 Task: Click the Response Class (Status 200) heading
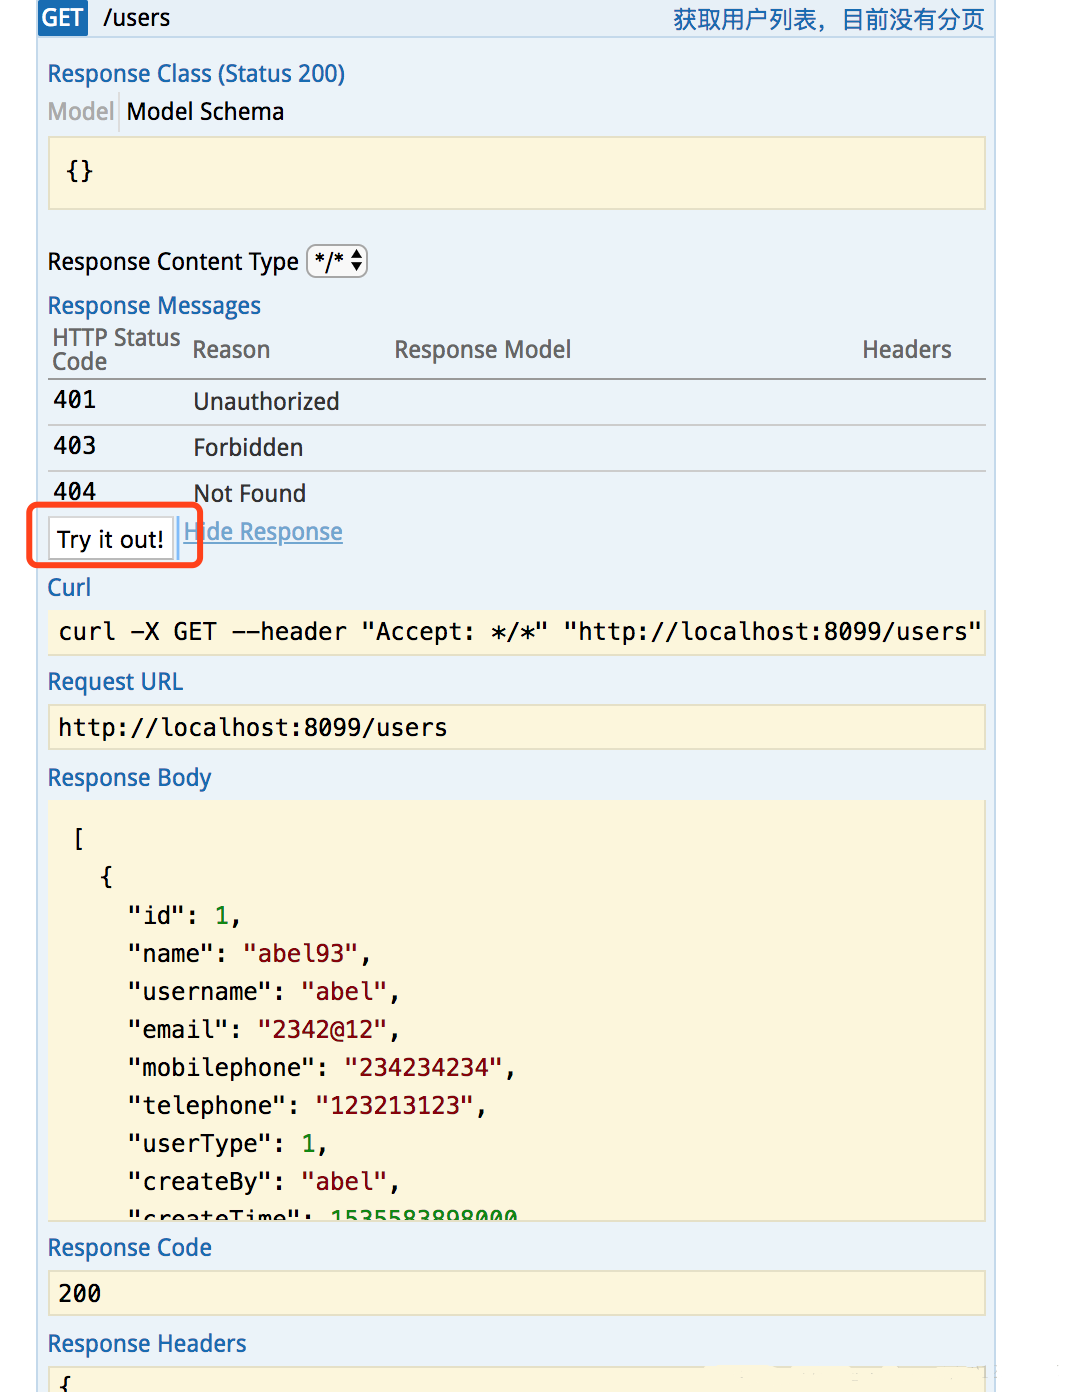196,74
